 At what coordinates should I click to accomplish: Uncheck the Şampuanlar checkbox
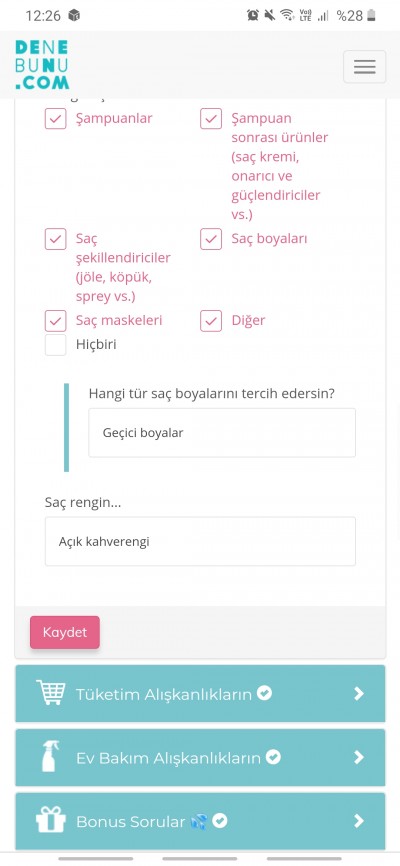[x=55, y=118]
